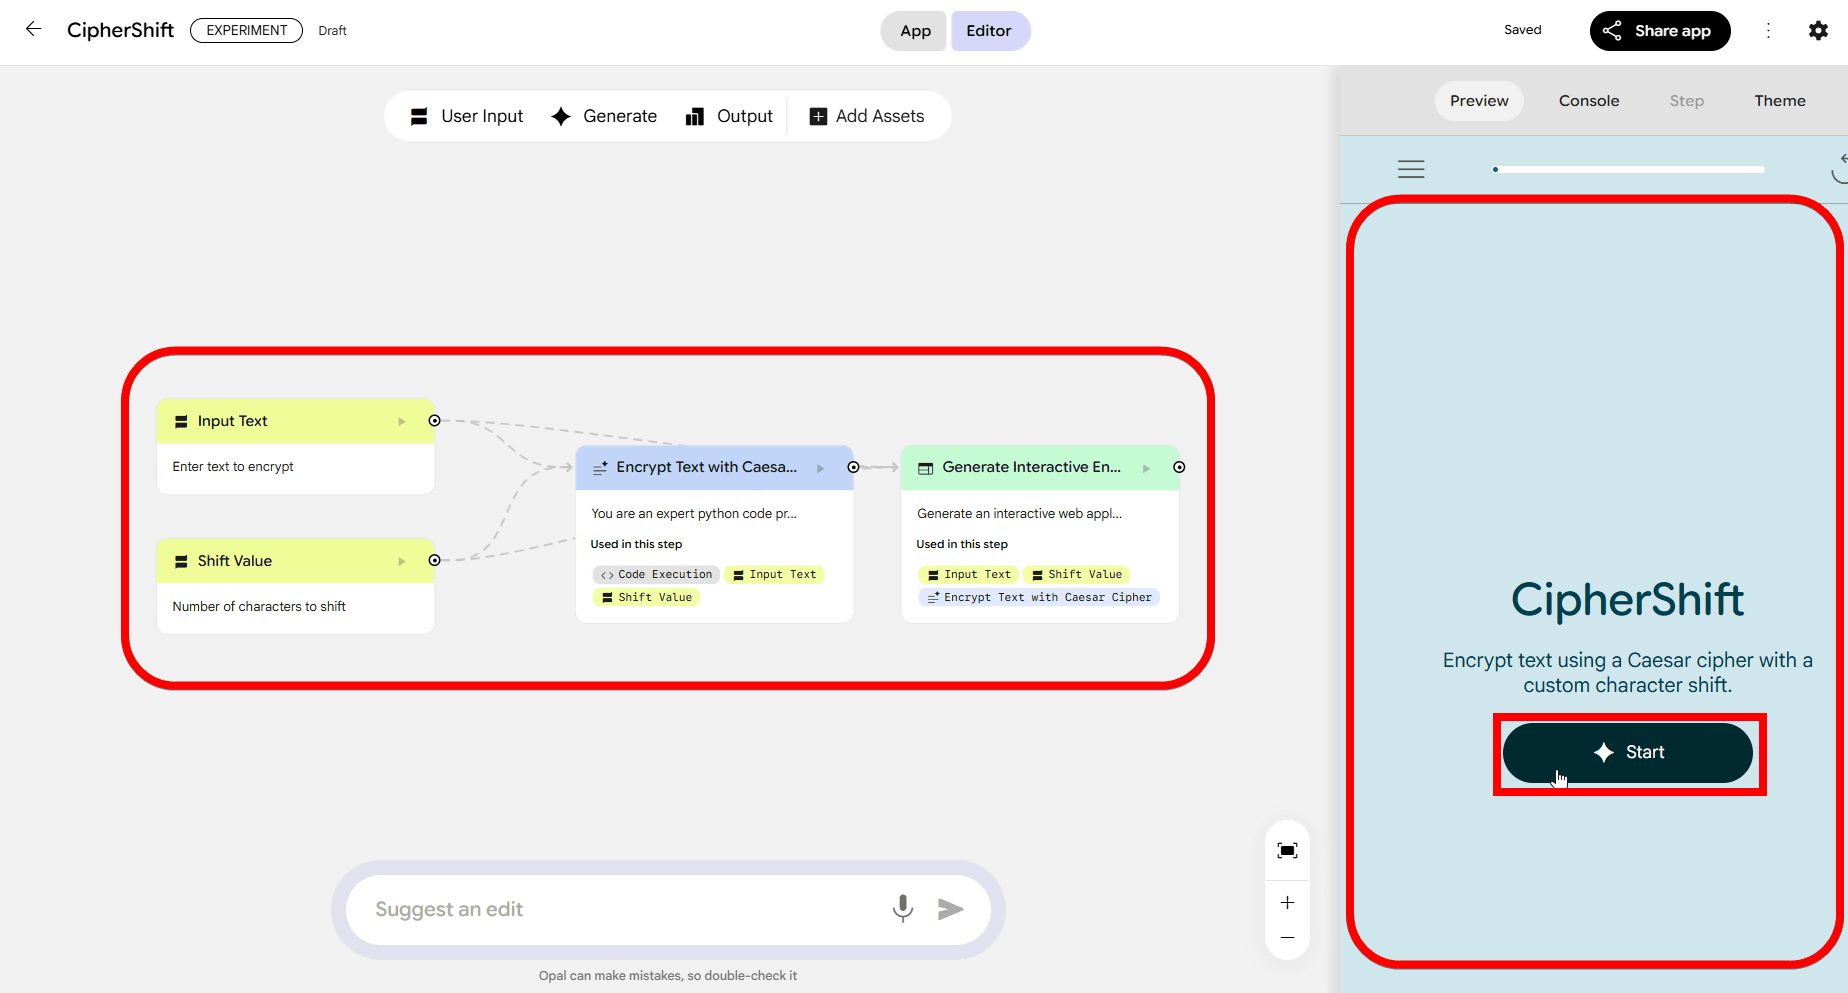Run the Shift Value node play arrow
The width and height of the screenshot is (1848, 993).
coord(402,561)
